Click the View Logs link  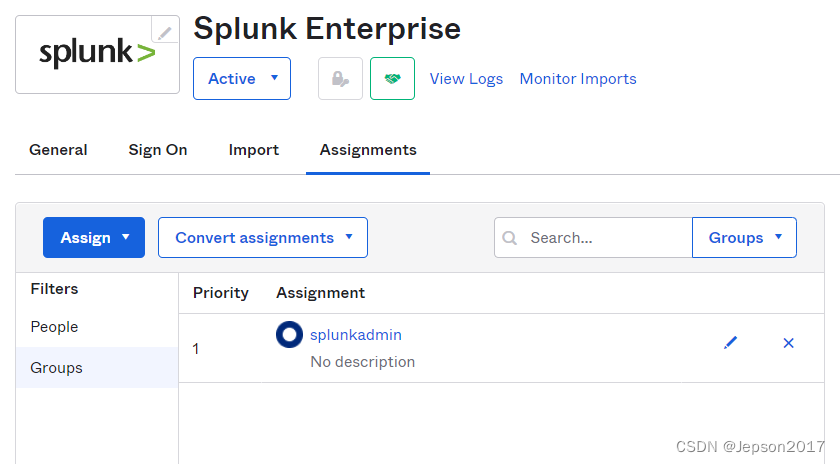click(x=466, y=79)
